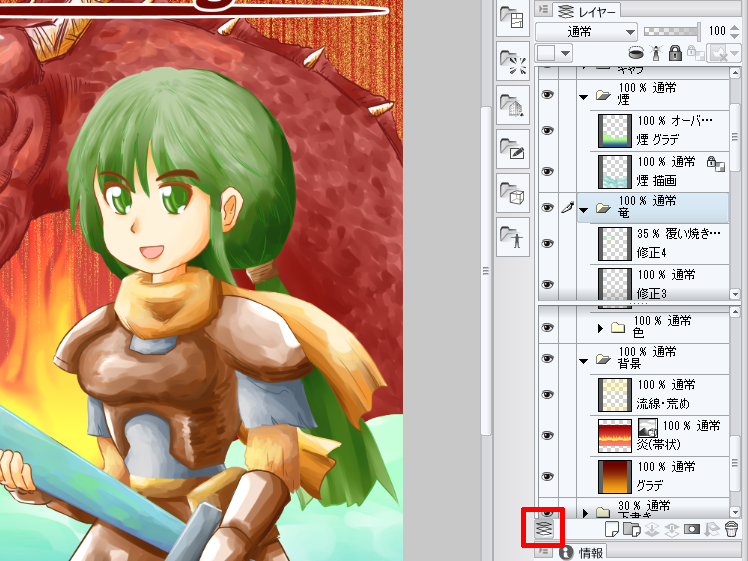Hide the 煙 グラデ layer

point(548,130)
